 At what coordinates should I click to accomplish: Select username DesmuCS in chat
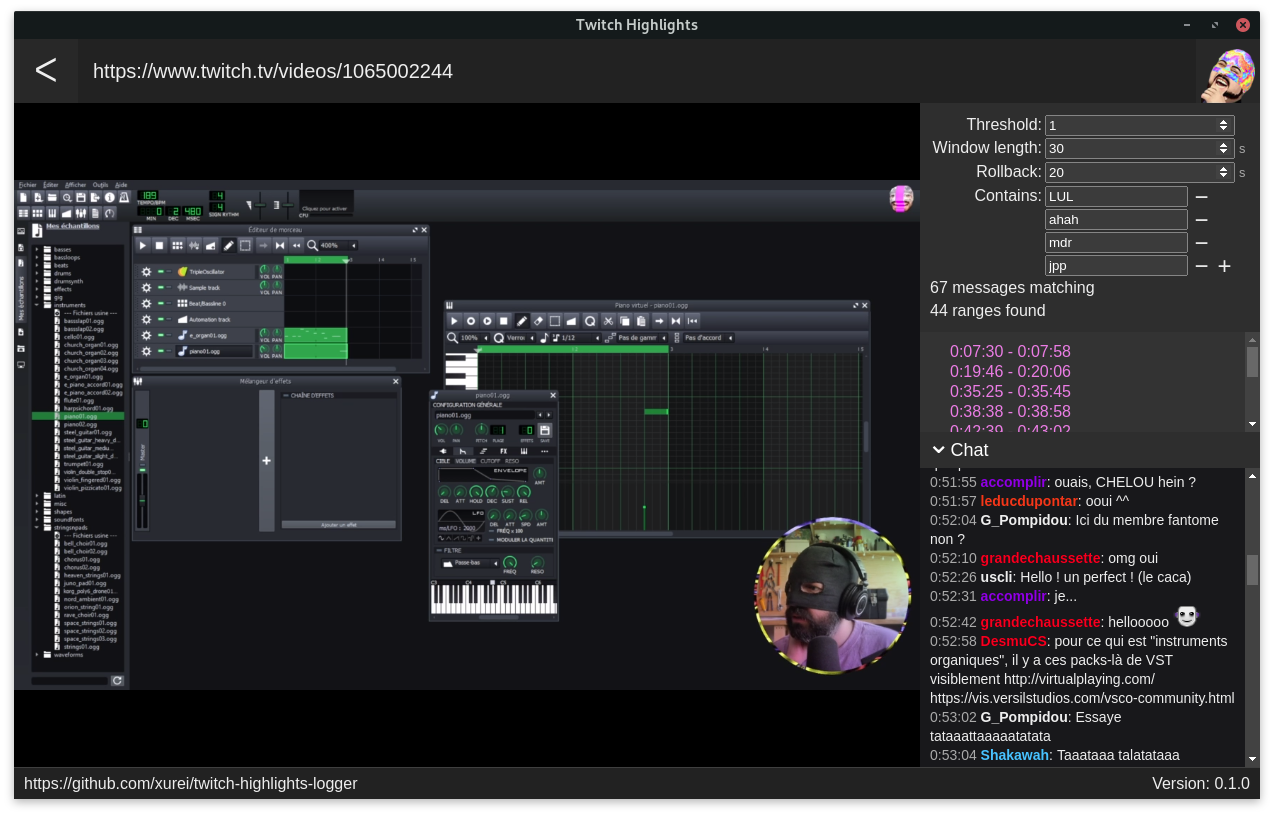[x=1013, y=641]
